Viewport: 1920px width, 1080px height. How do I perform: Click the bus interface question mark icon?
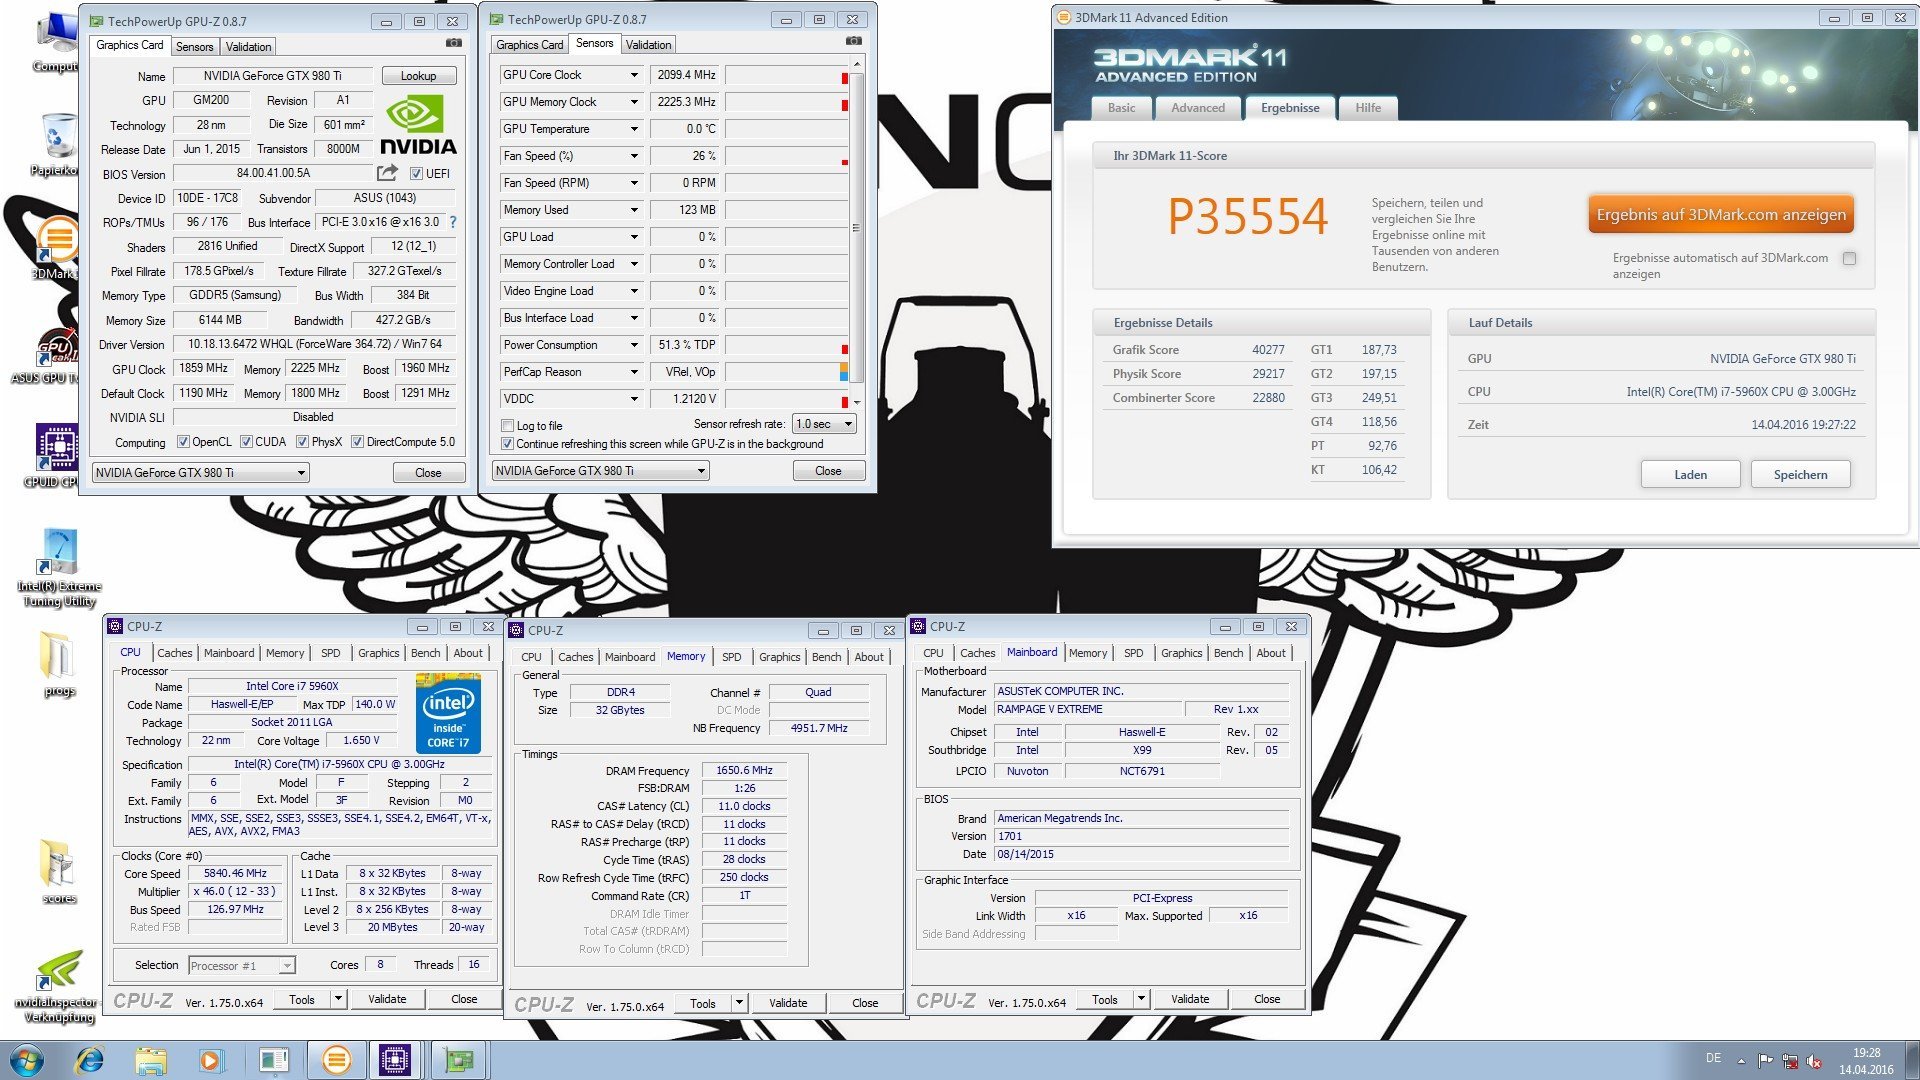452,222
